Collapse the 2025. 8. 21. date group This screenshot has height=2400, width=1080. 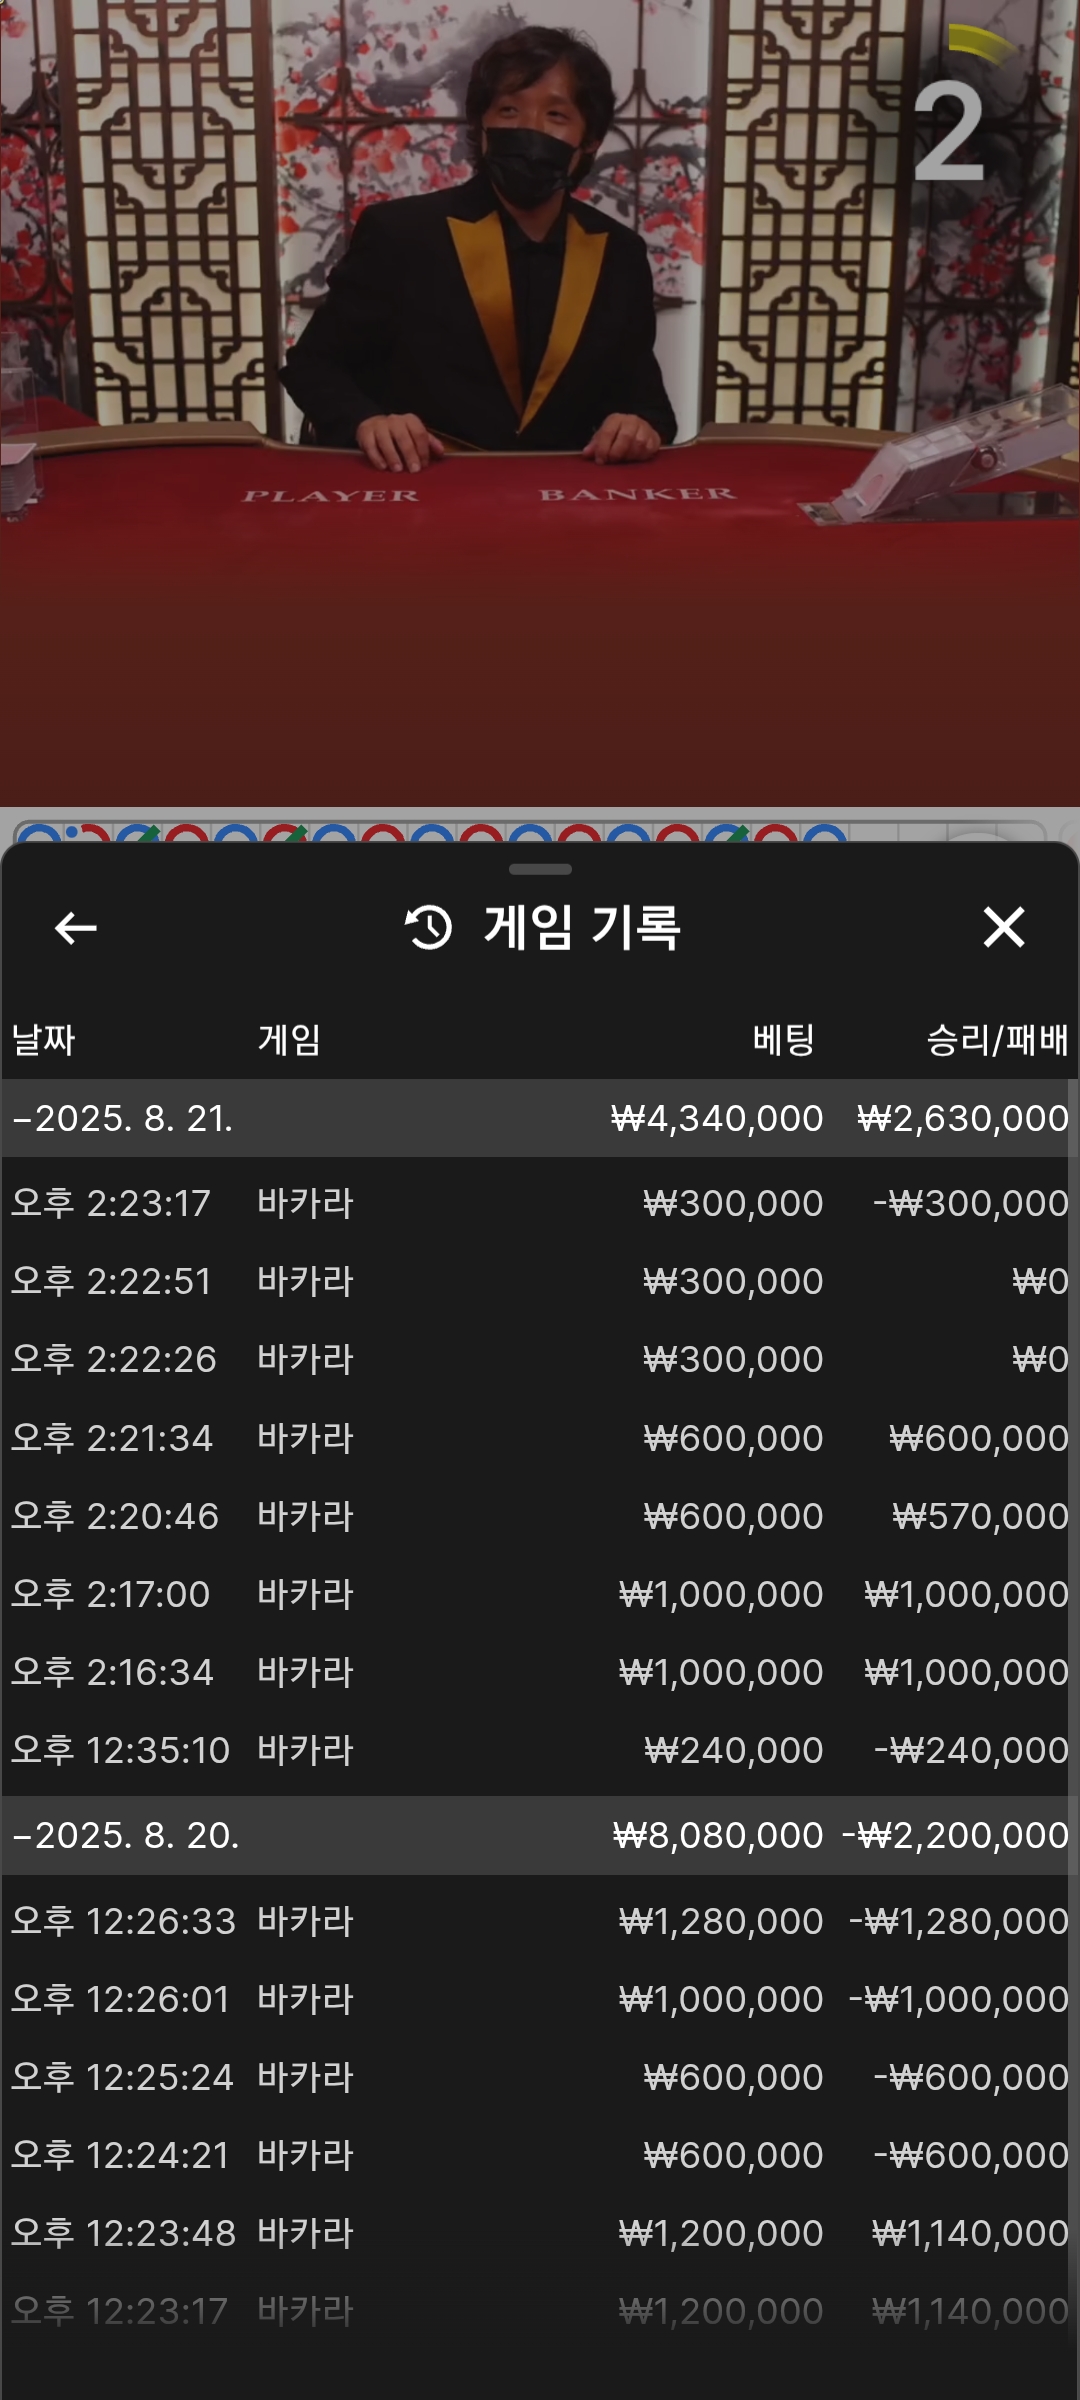pos(540,1118)
